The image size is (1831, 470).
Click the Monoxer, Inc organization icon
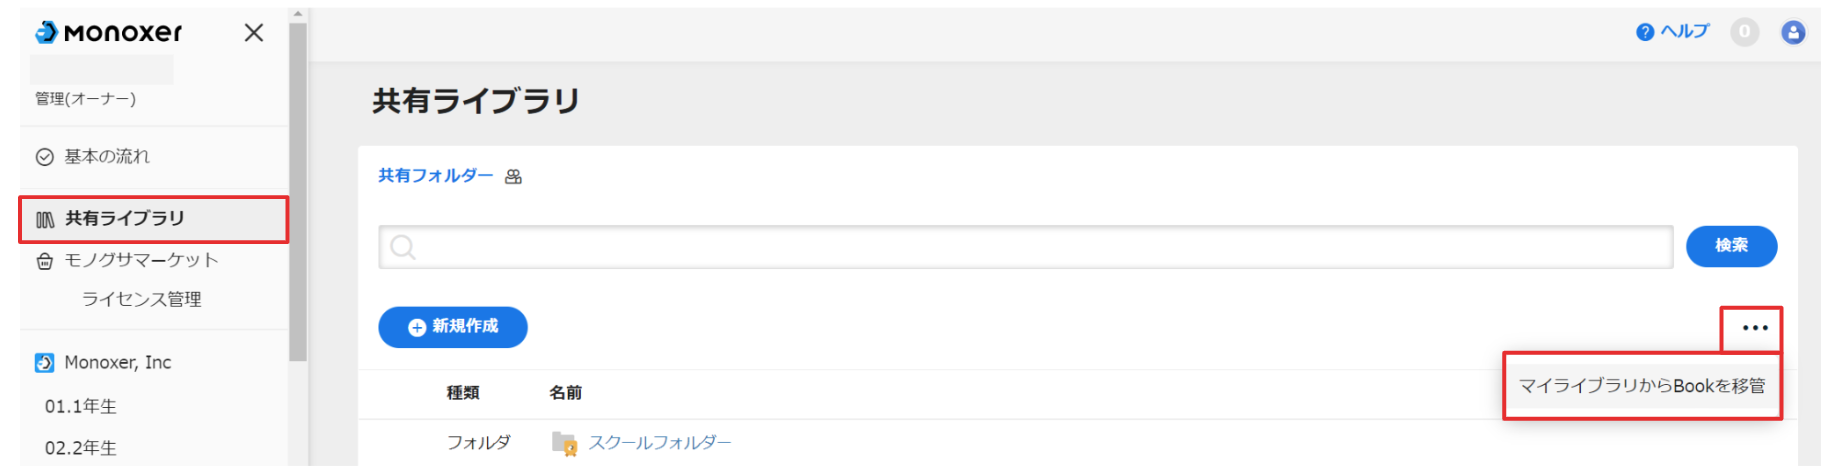click(45, 363)
